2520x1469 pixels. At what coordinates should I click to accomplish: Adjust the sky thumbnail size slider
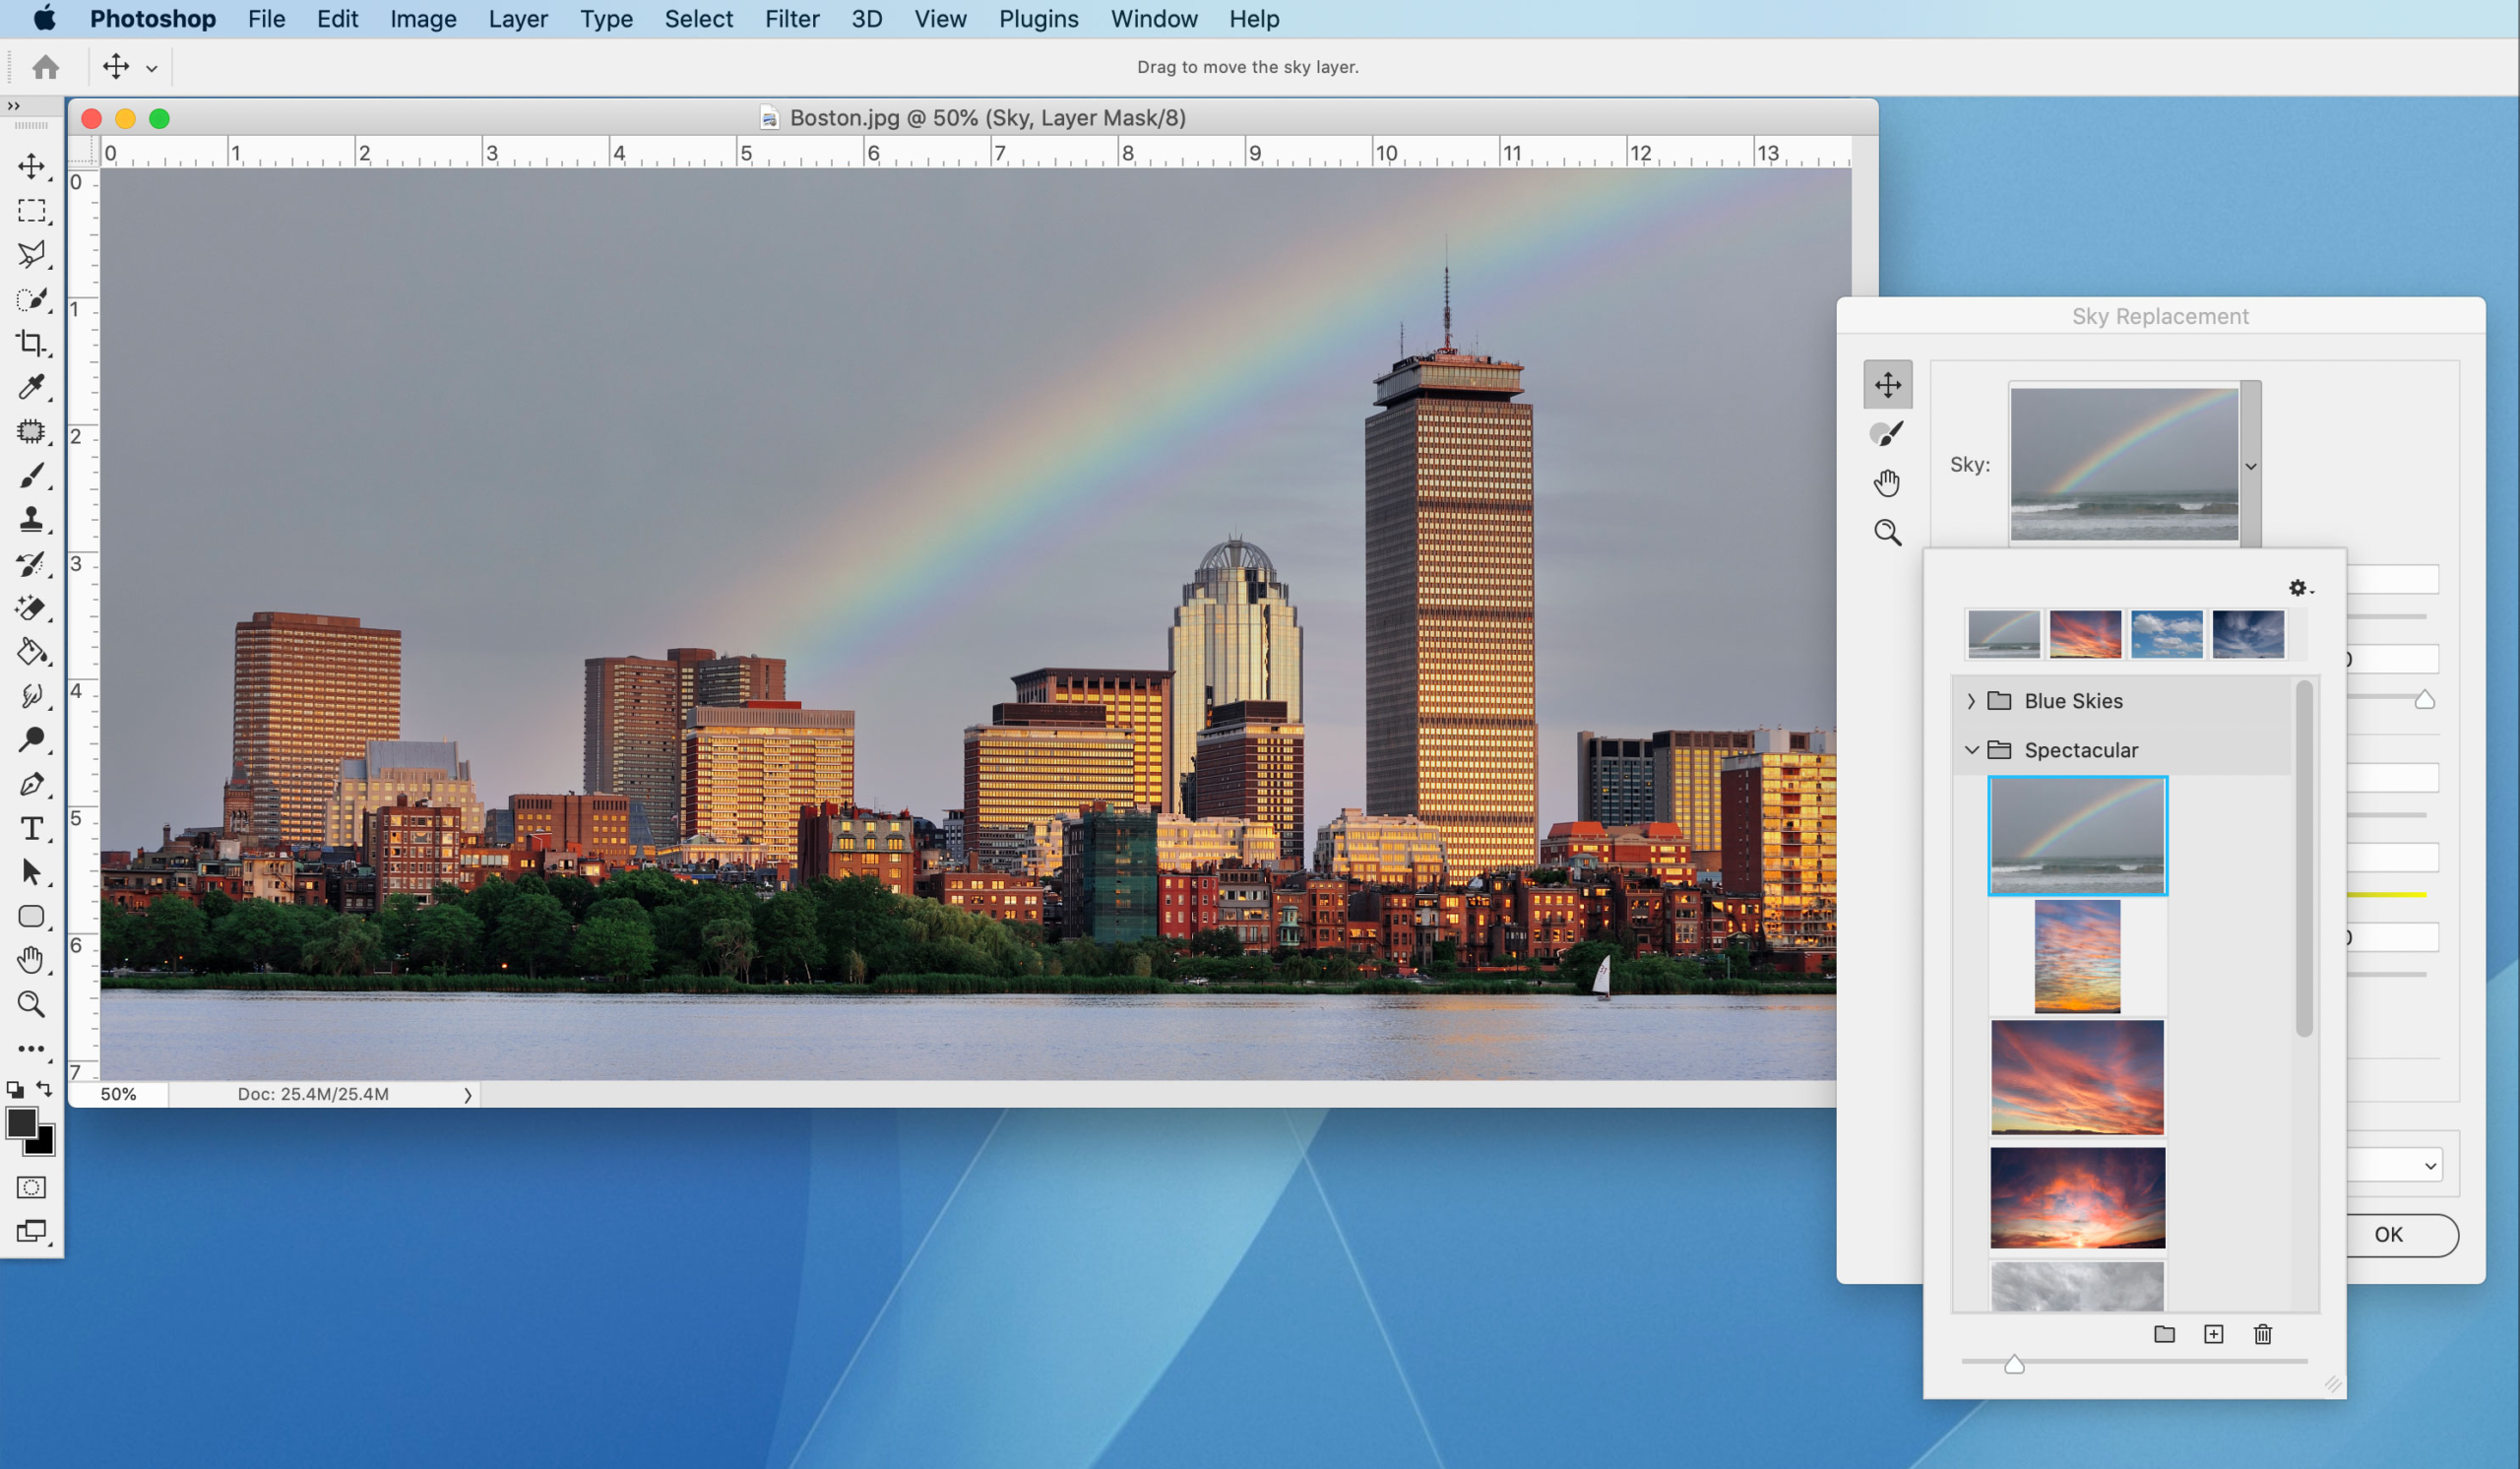click(x=2014, y=1365)
